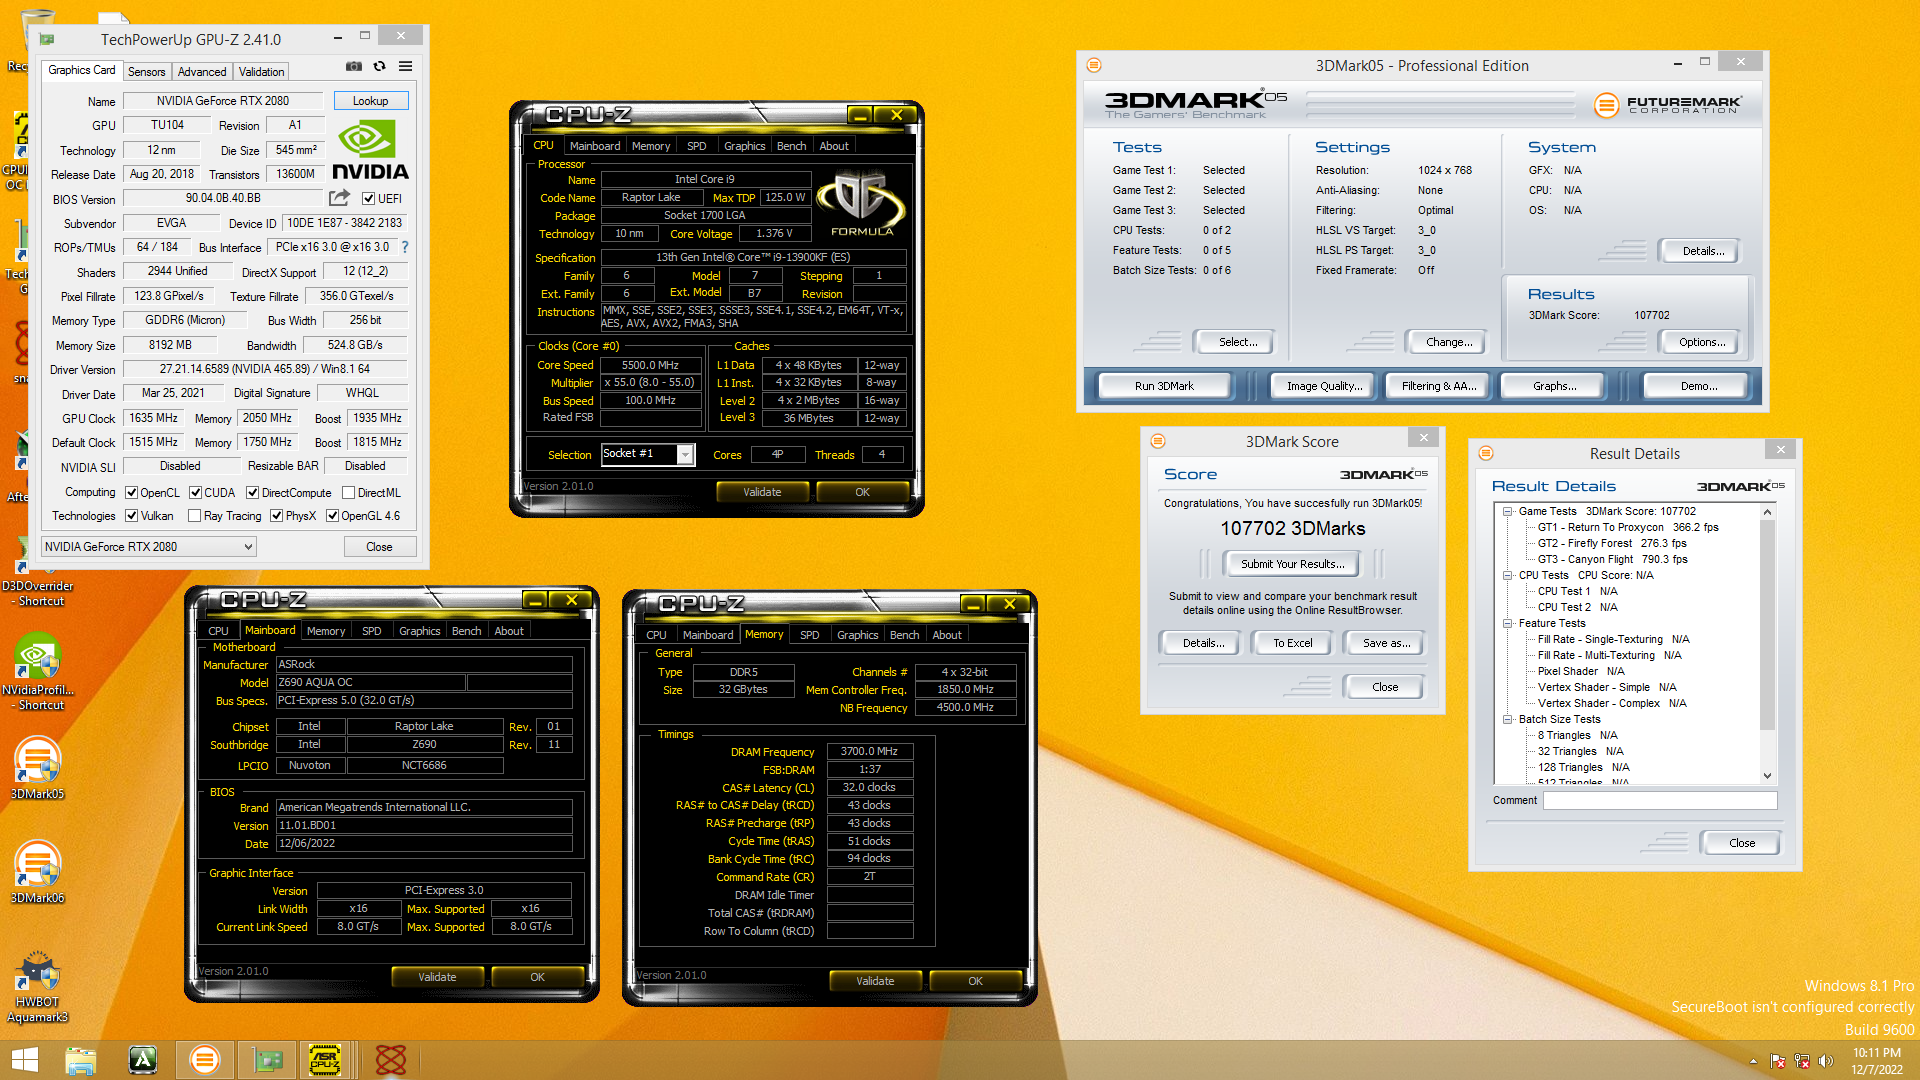The height and width of the screenshot is (1080, 1920).
Task: Click the BIOS share/export arrow icon in GPU-Z
Action: pyautogui.click(x=340, y=198)
